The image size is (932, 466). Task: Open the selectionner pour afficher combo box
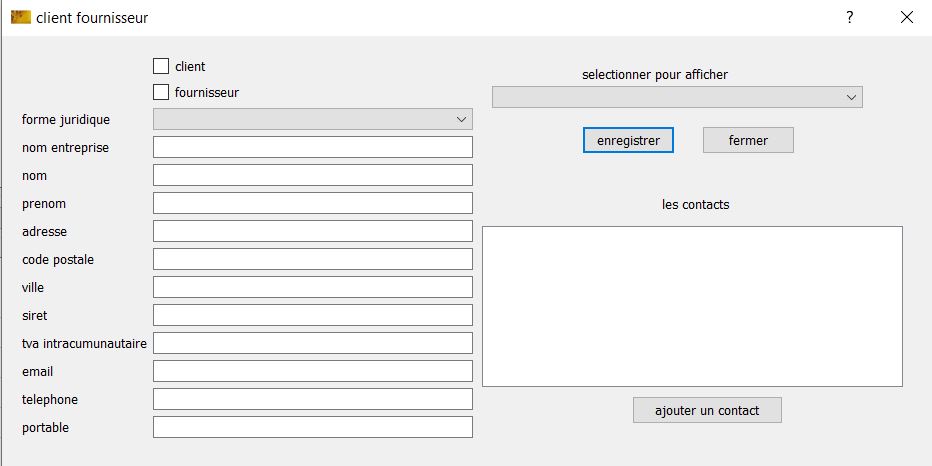[677, 97]
